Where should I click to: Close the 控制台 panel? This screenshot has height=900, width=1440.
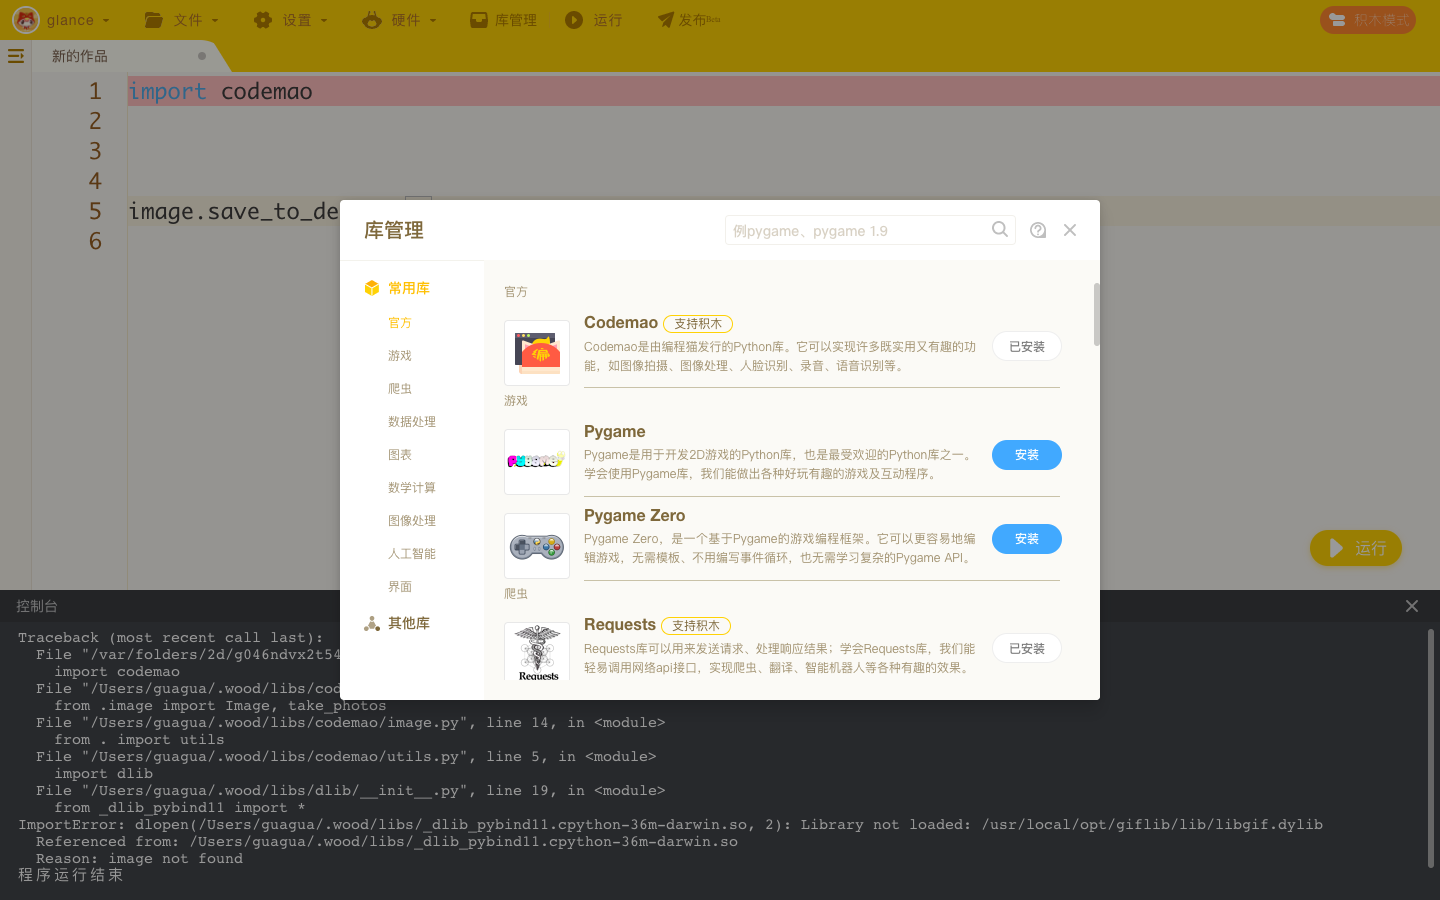click(1412, 606)
